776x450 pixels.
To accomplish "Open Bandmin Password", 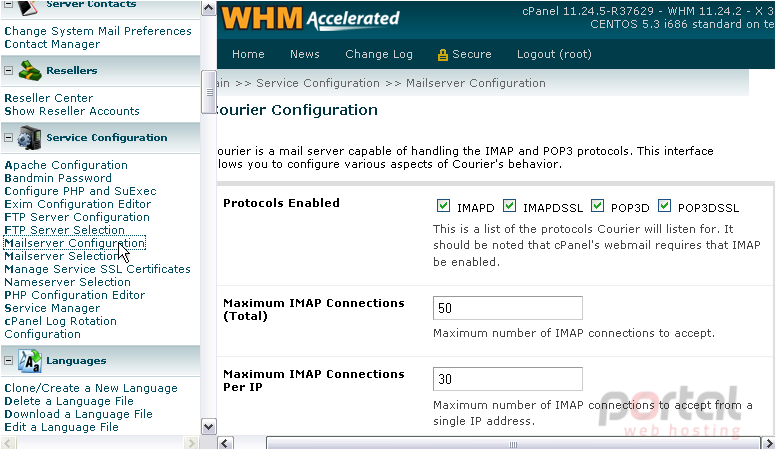I will tap(58, 178).
